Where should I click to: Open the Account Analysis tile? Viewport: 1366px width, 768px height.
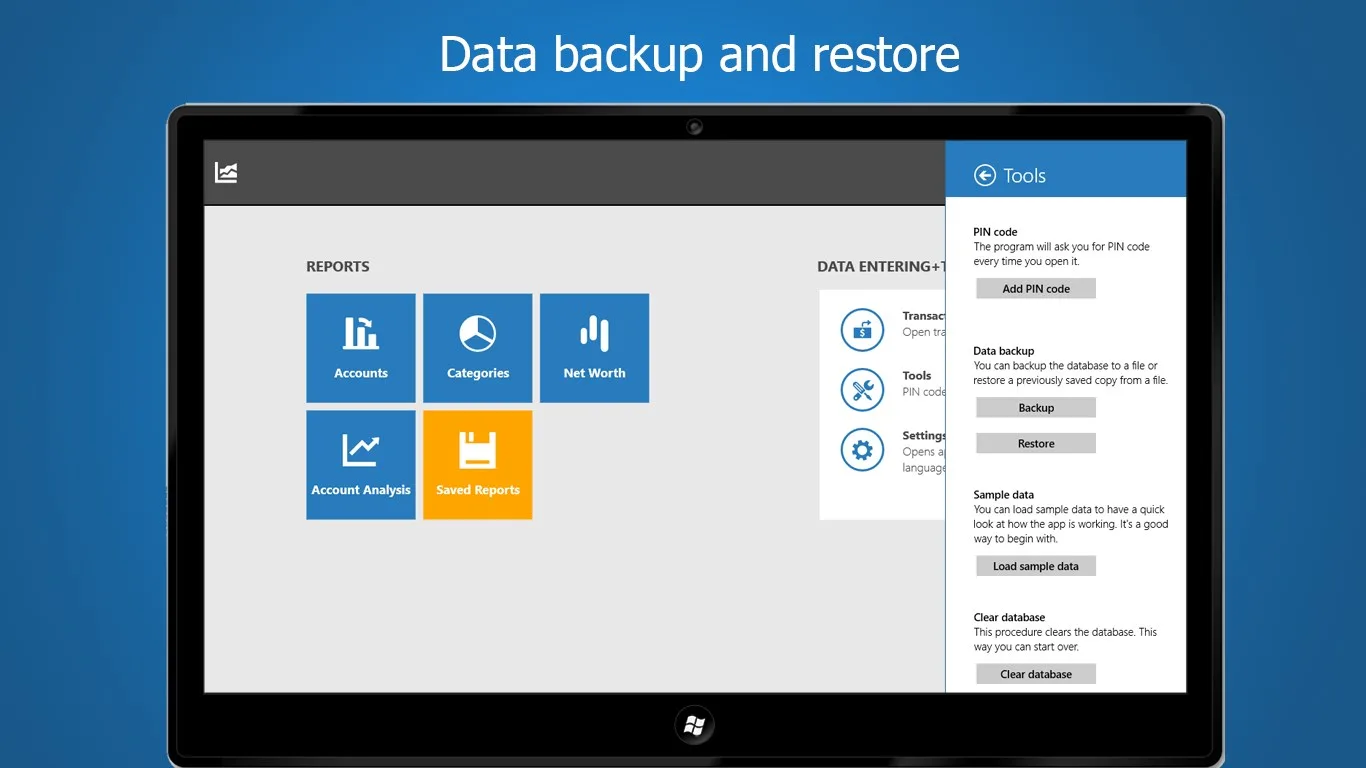[361, 465]
